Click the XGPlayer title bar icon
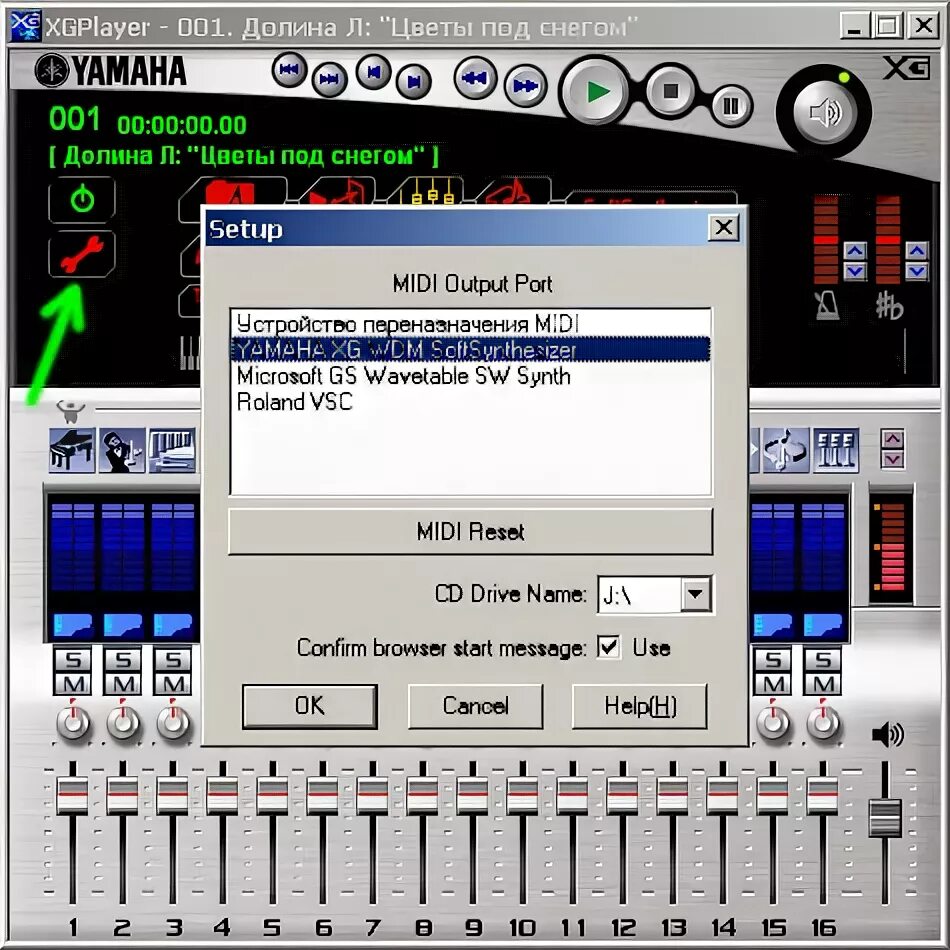This screenshot has height=950, width=950. 25,26
